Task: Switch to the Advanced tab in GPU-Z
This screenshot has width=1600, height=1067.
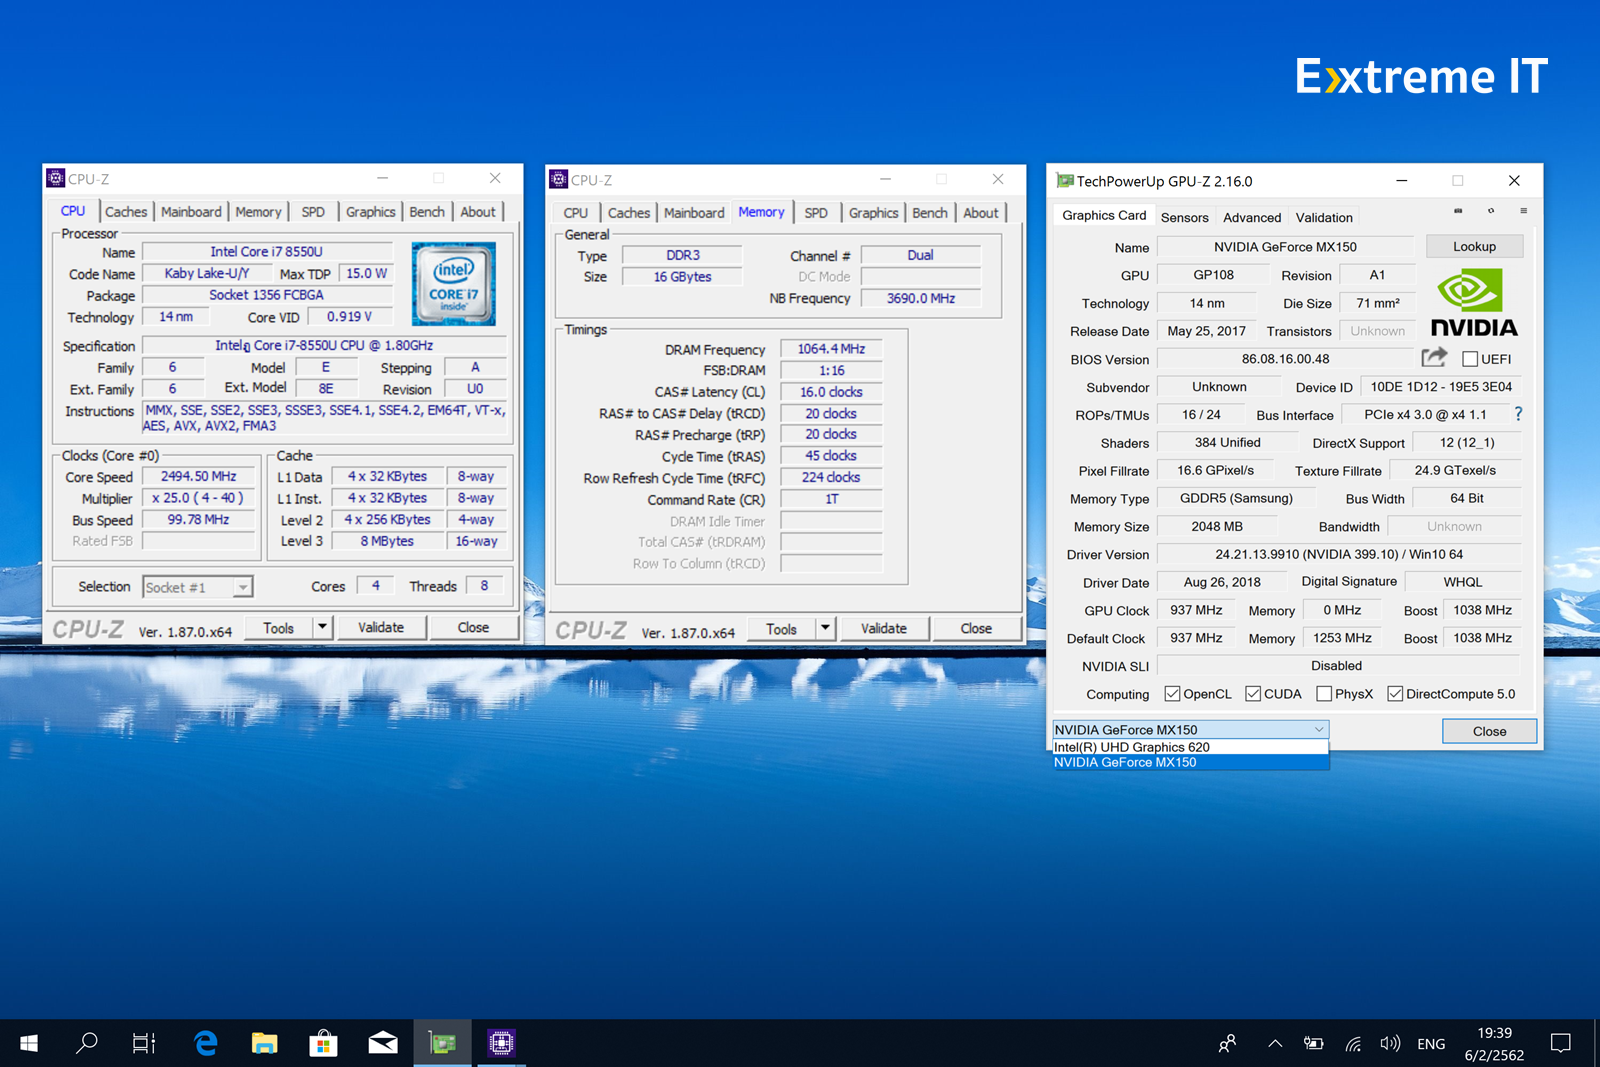Action: [1252, 217]
